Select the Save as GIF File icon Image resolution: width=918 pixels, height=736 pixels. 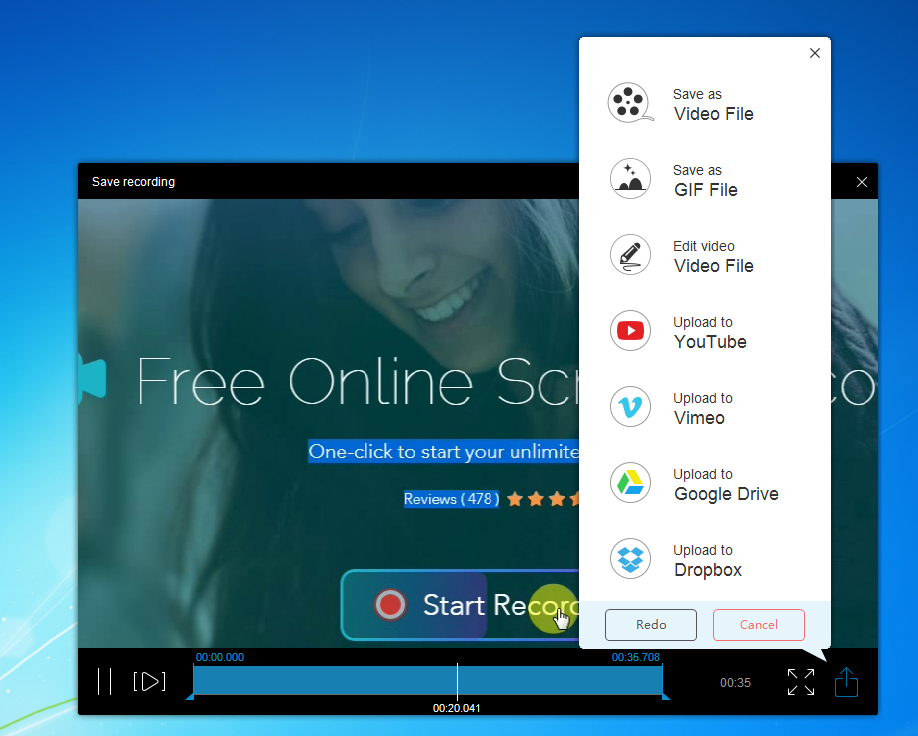630,179
